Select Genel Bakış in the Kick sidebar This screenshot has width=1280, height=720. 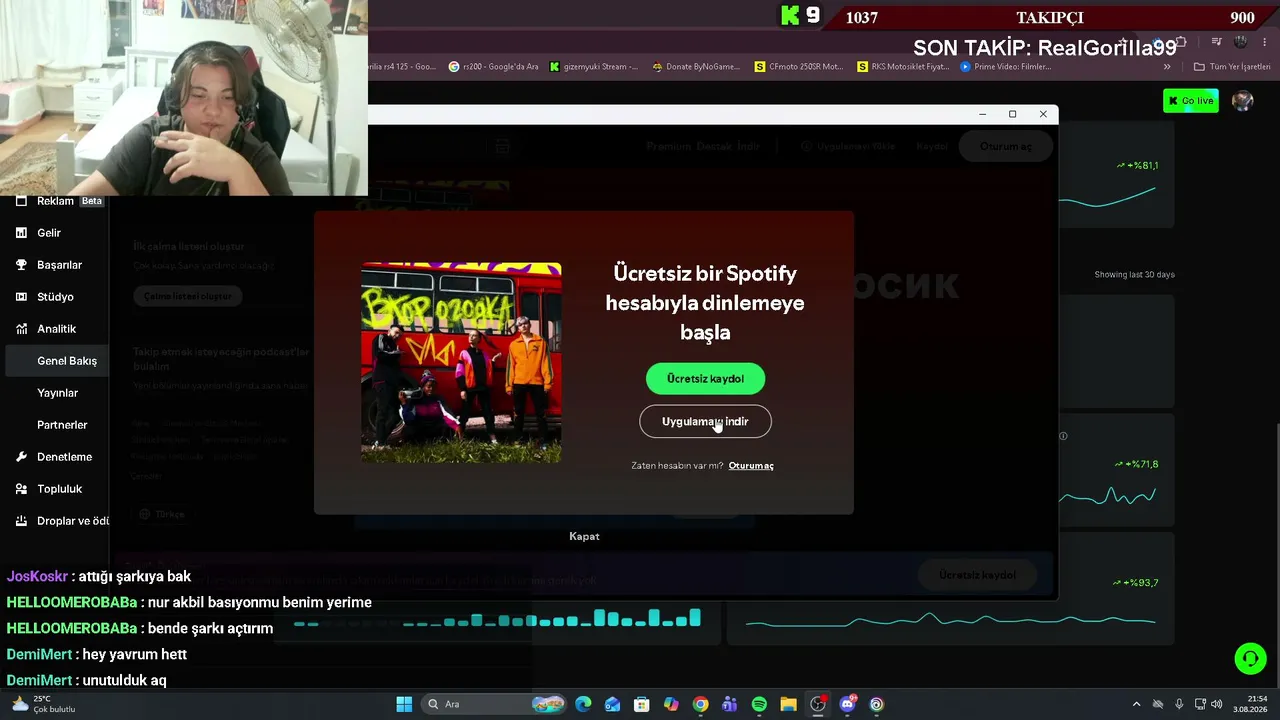[x=59, y=361]
